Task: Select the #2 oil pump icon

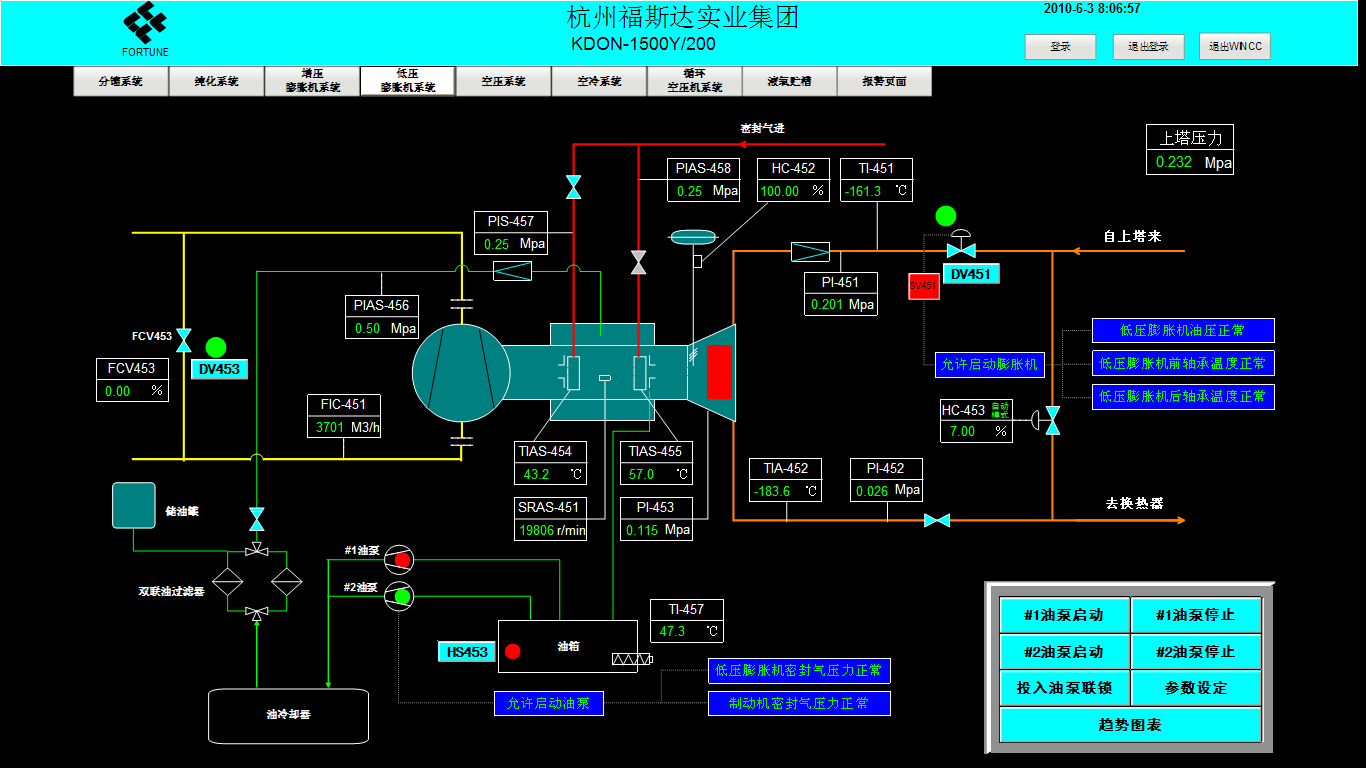Action: [399, 595]
